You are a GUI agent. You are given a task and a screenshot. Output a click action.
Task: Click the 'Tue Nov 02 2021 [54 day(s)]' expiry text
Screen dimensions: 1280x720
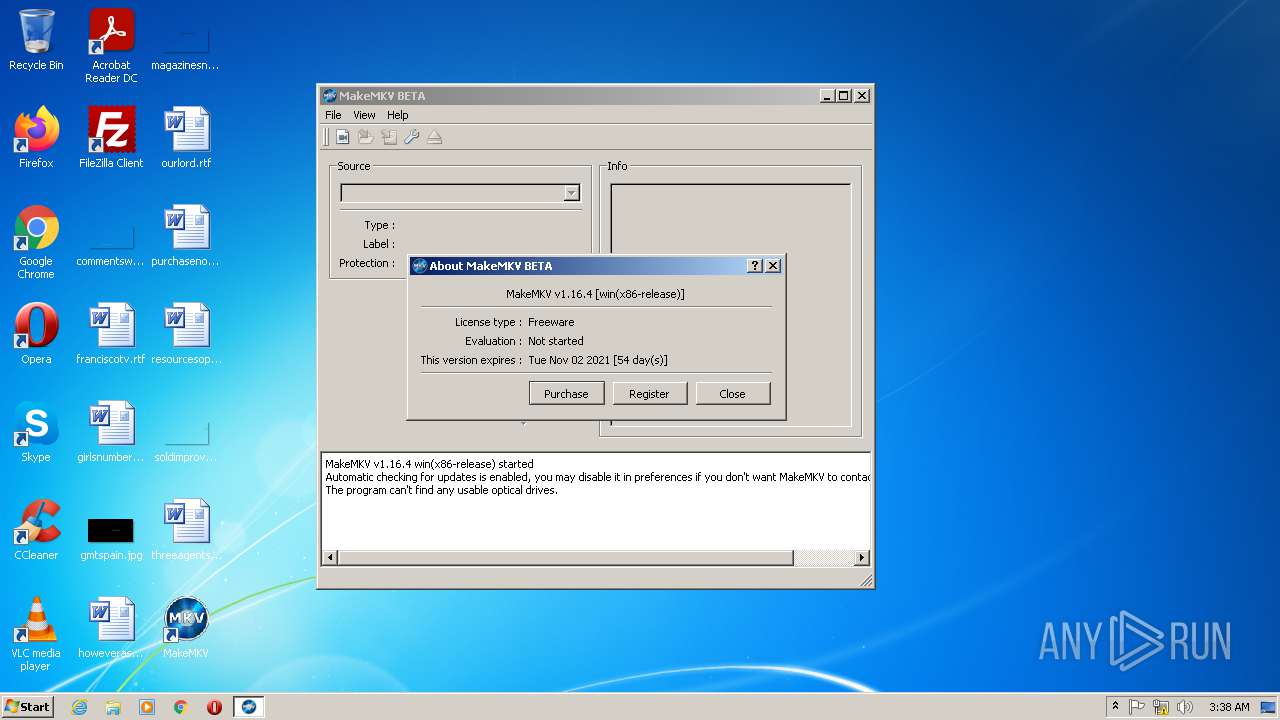pos(598,360)
